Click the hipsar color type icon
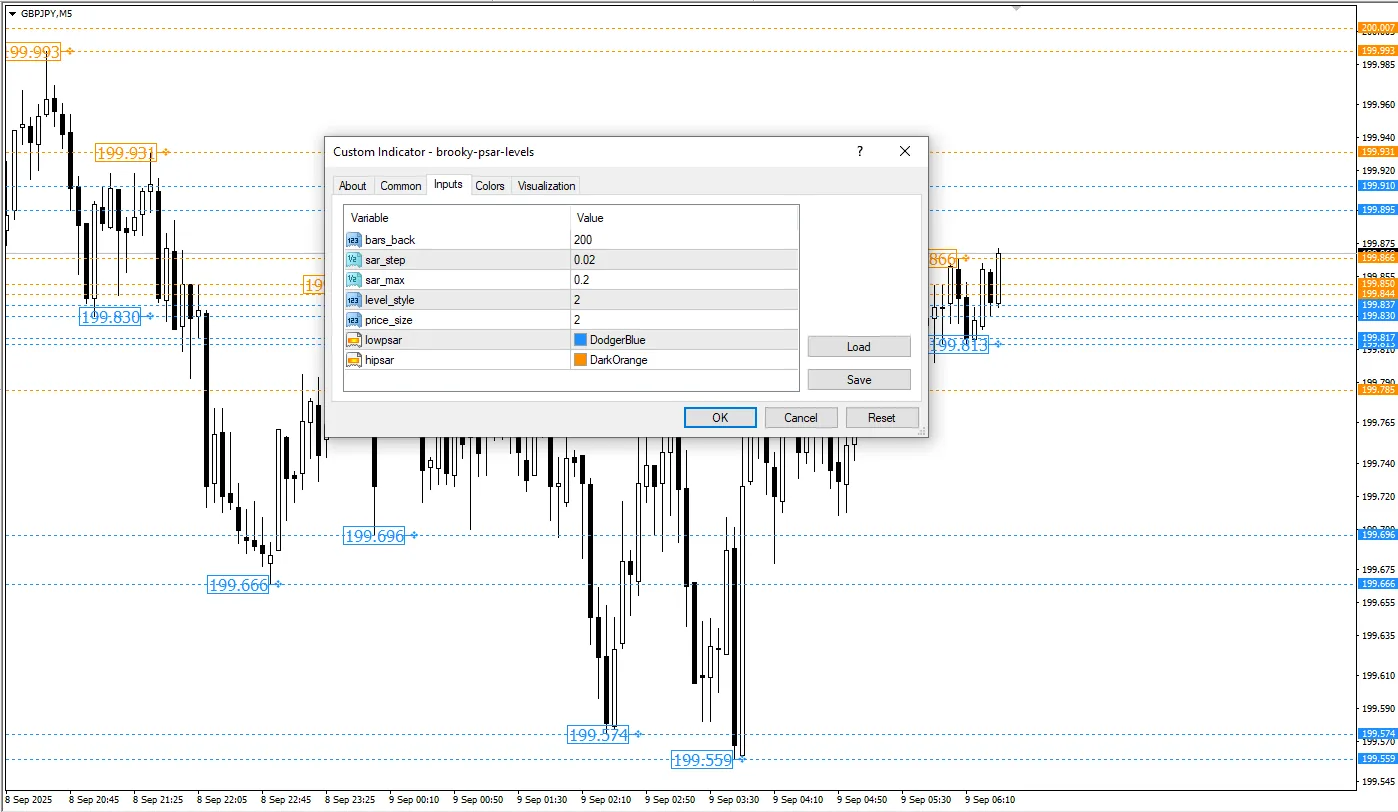The image size is (1398, 812). pyautogui.click(x=354, y=360)
